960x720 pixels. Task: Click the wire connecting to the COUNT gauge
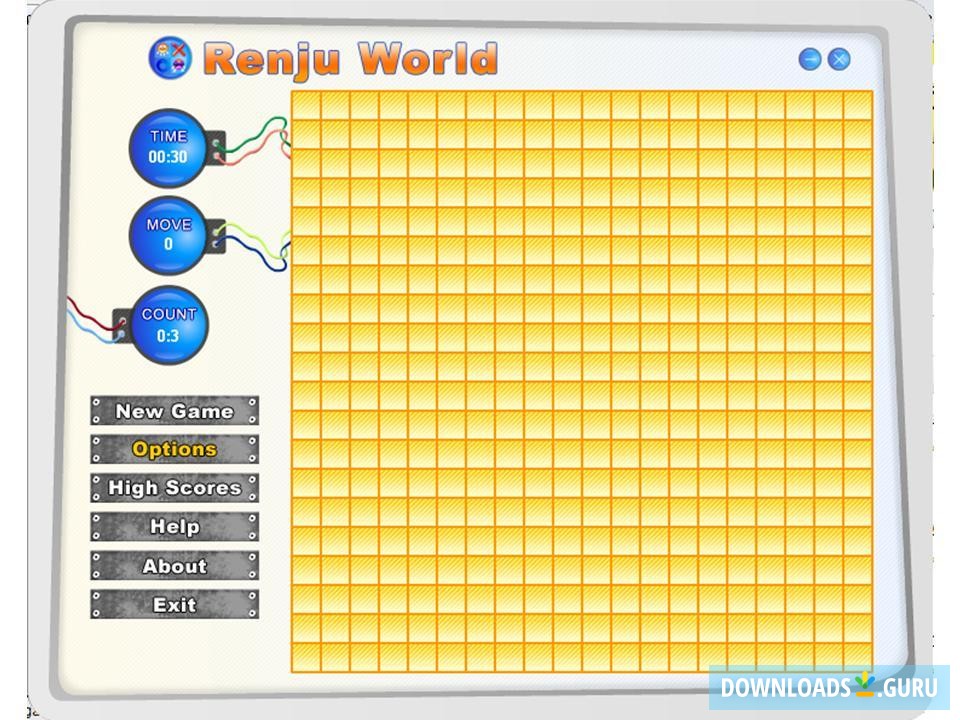tap(90, 315)
